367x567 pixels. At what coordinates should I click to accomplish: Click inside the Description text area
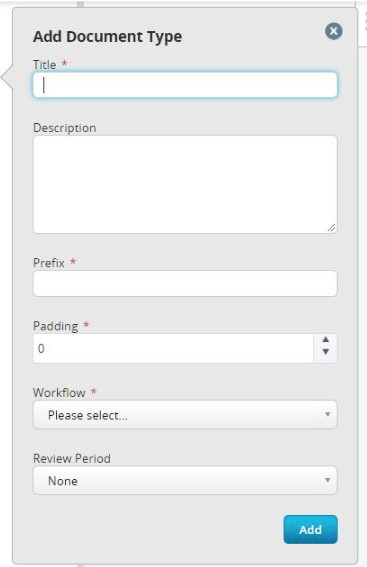tap(185, 184)
